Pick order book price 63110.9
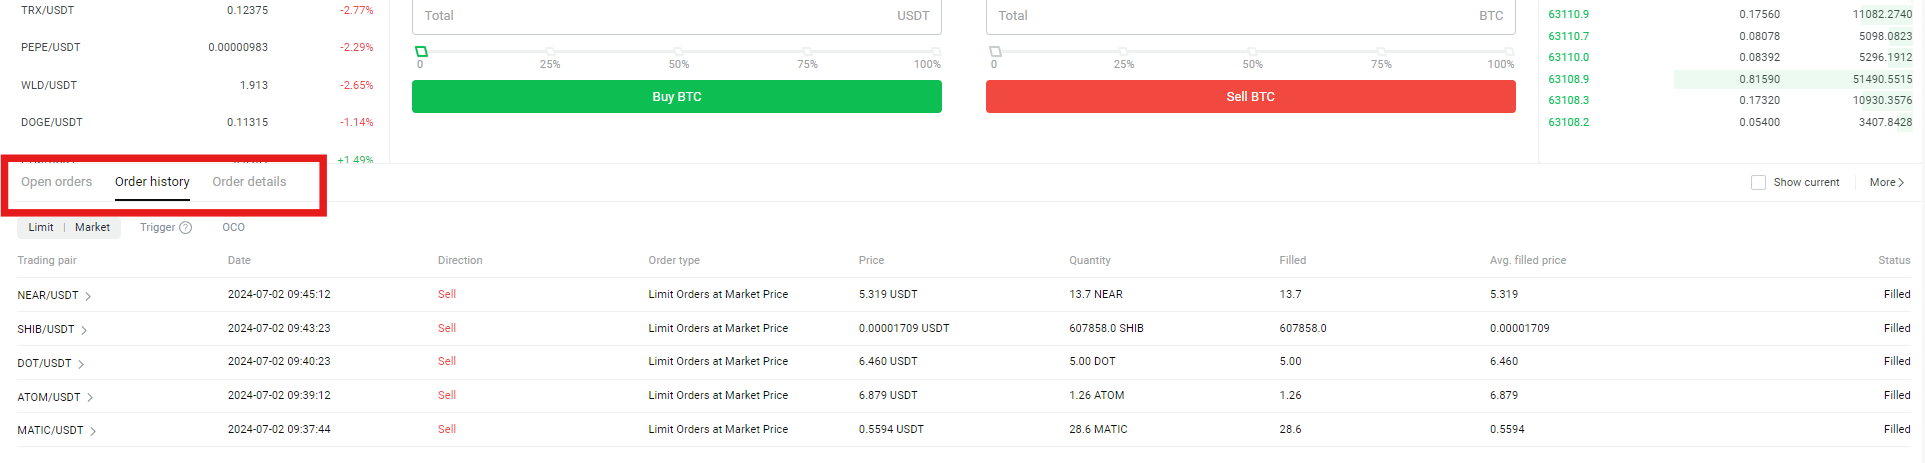This screenshot has width=1925, height=463. (x=1568, y=14)
